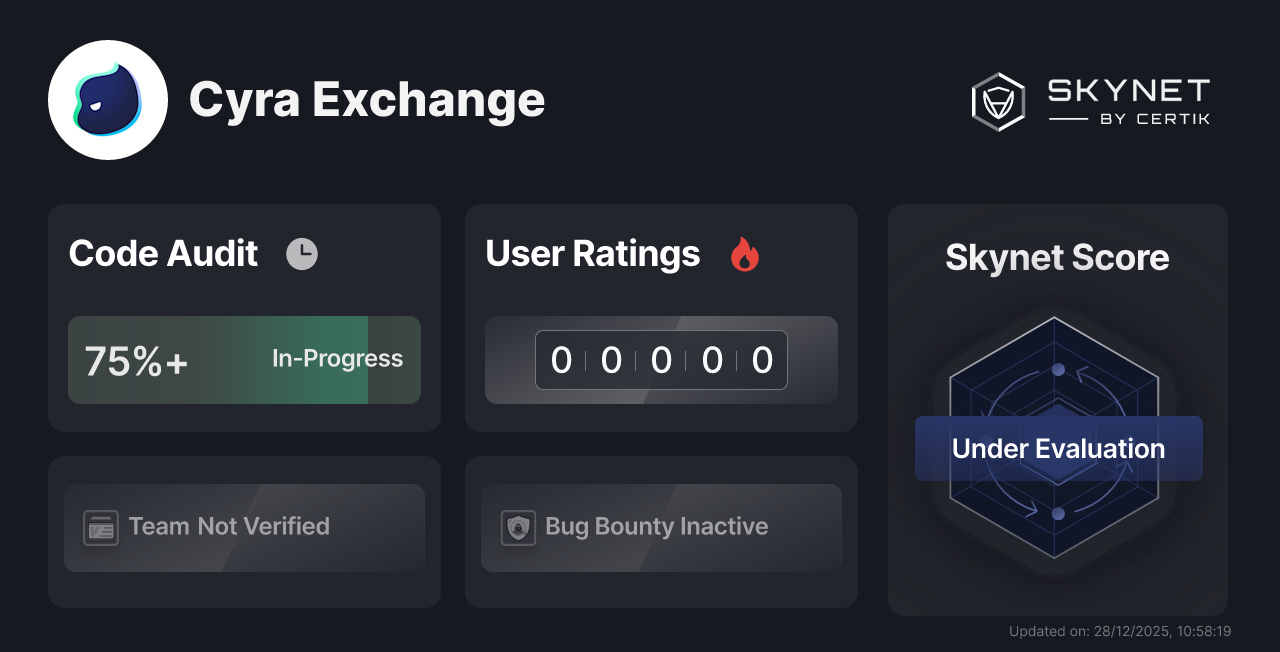Select the Cyra Exchange logo avatar
Image resolution: width=1280 pixels, height=652 pixels.
pyautogui.click(x=109, y=100)
